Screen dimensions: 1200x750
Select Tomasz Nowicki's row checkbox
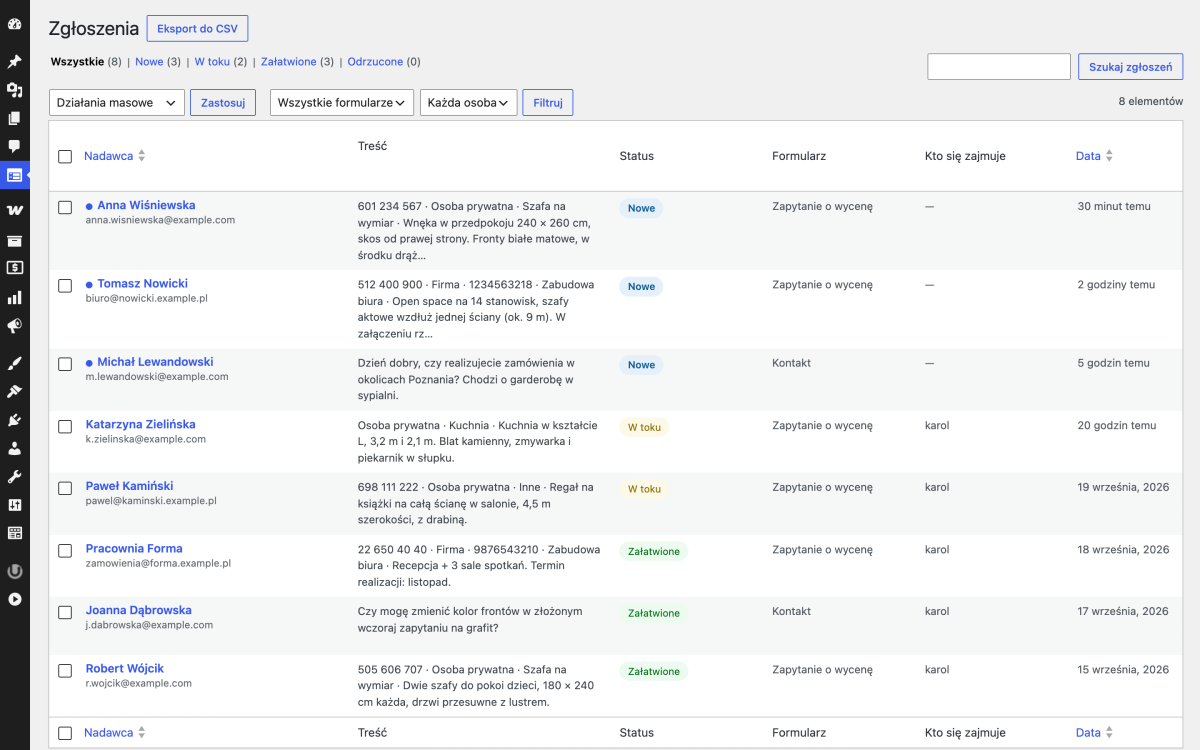pyautogui.click(x=65, y=285)
